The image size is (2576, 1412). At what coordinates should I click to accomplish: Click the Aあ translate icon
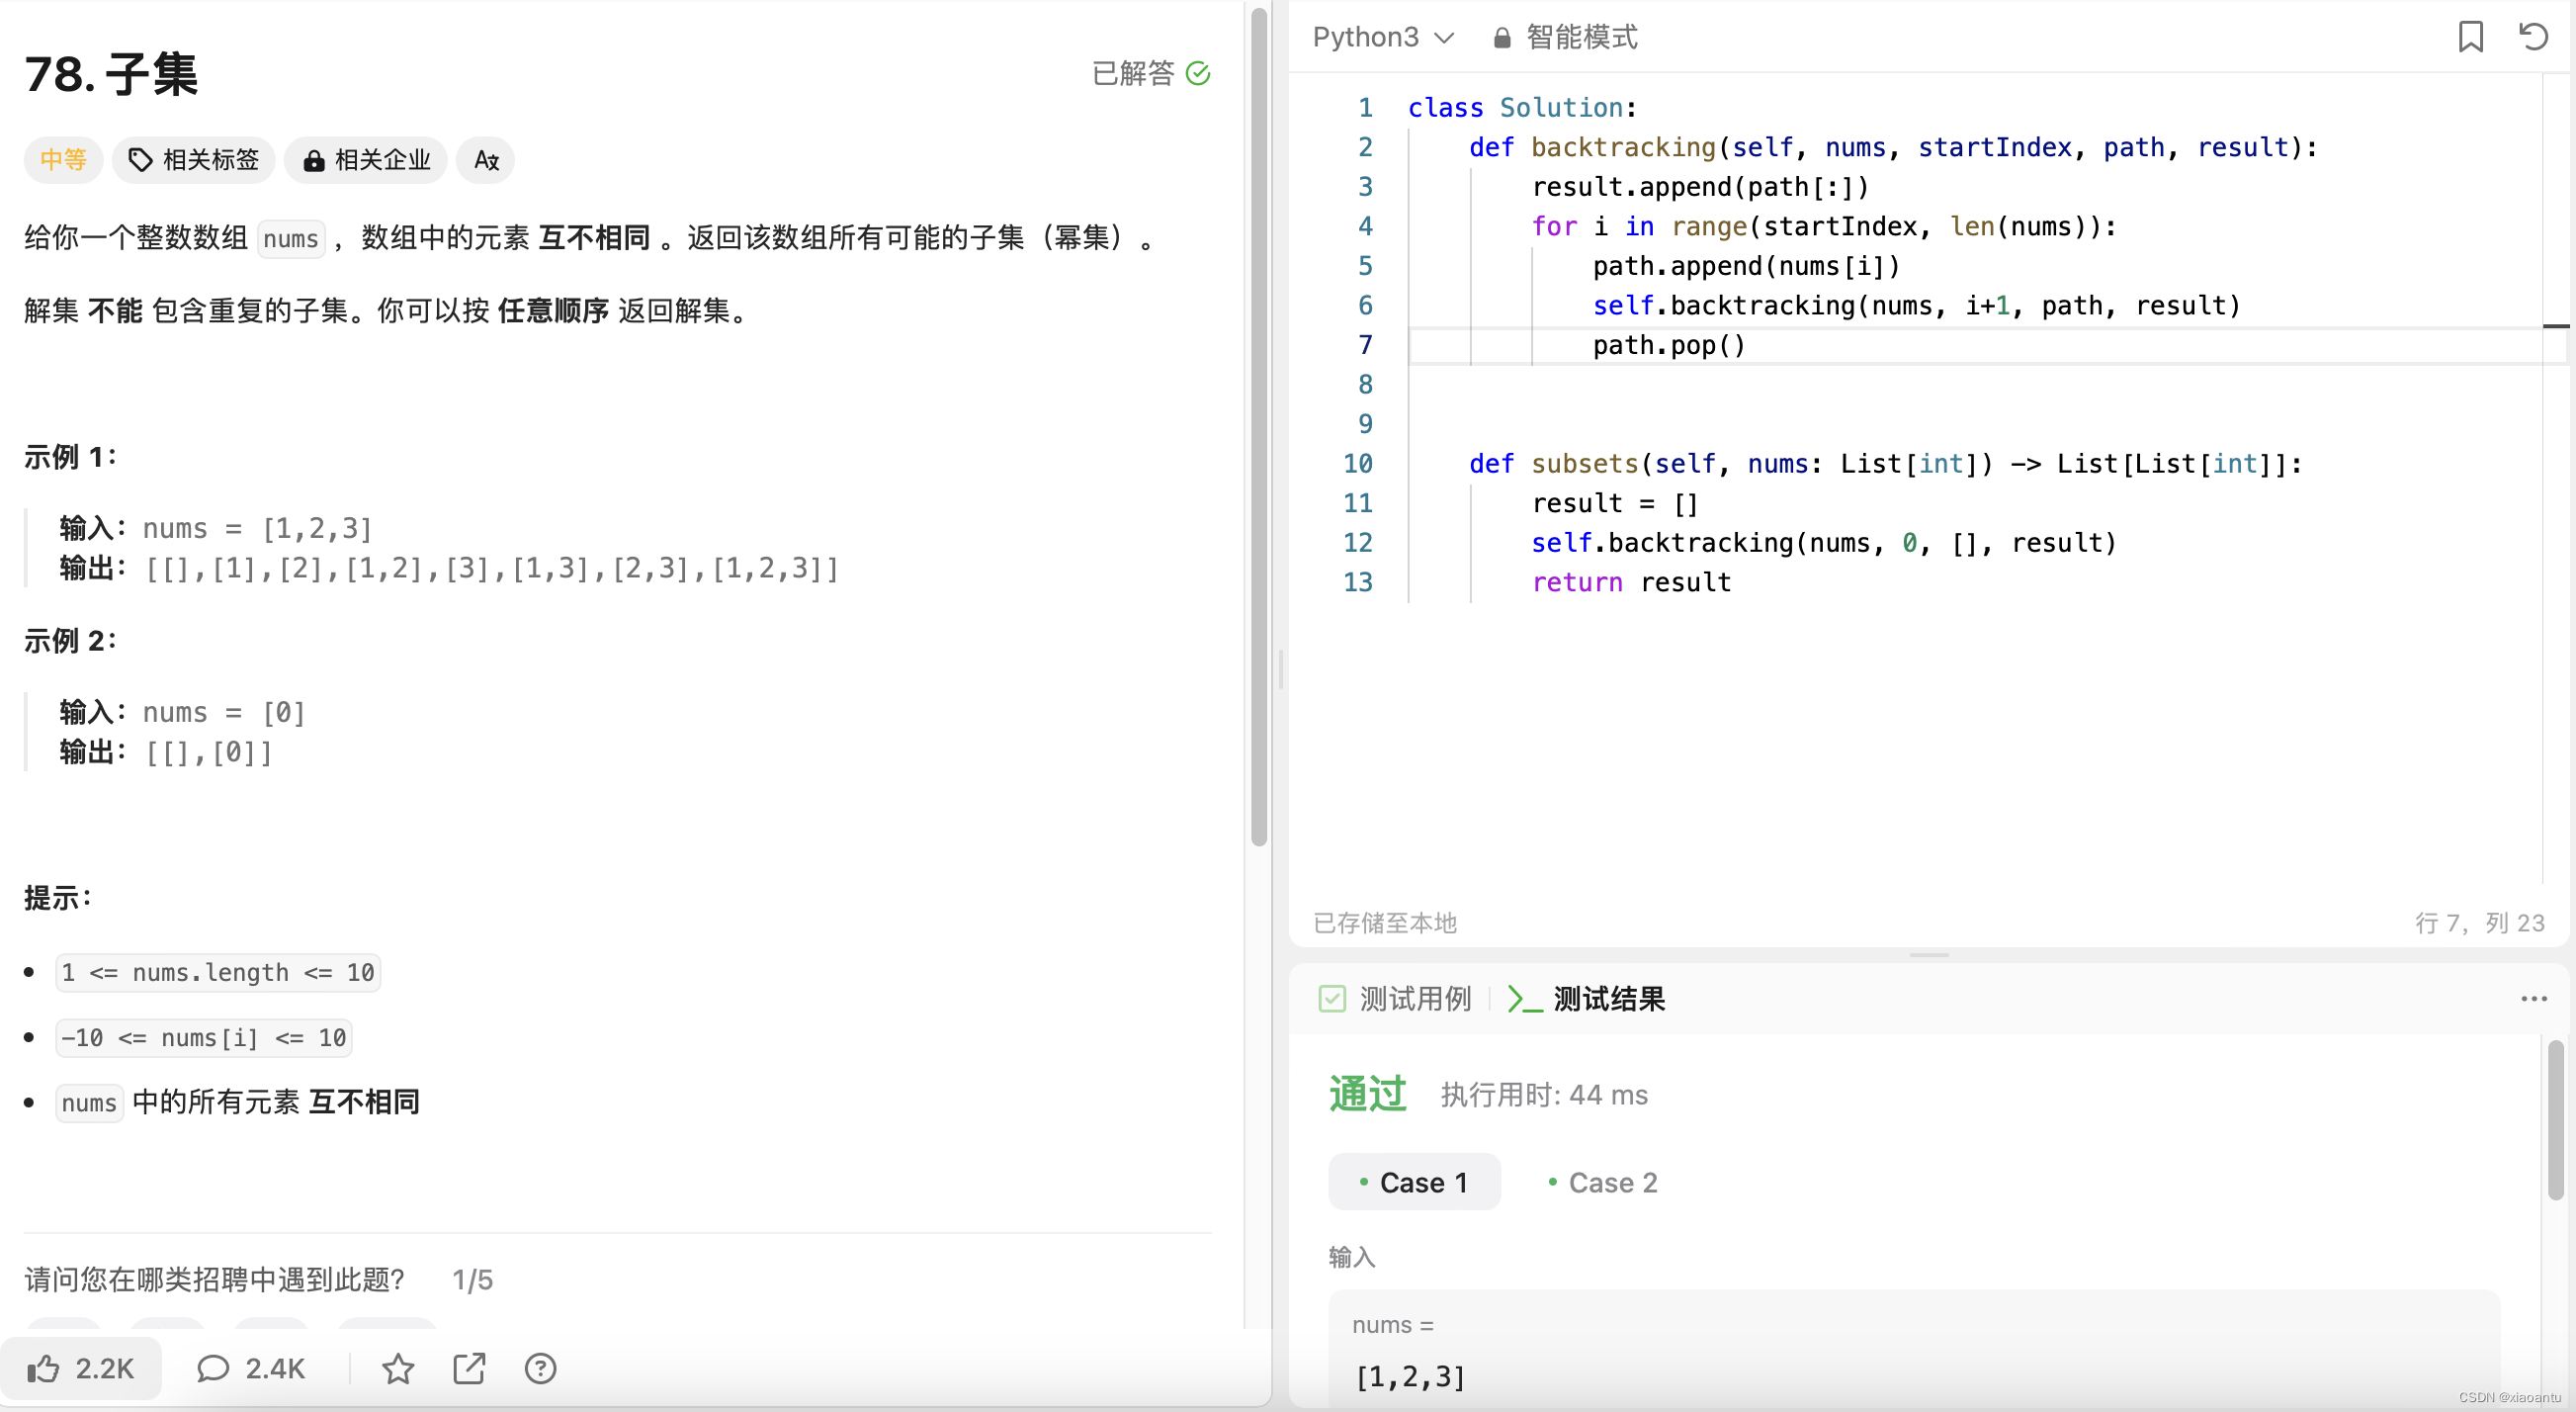point(486,160)
